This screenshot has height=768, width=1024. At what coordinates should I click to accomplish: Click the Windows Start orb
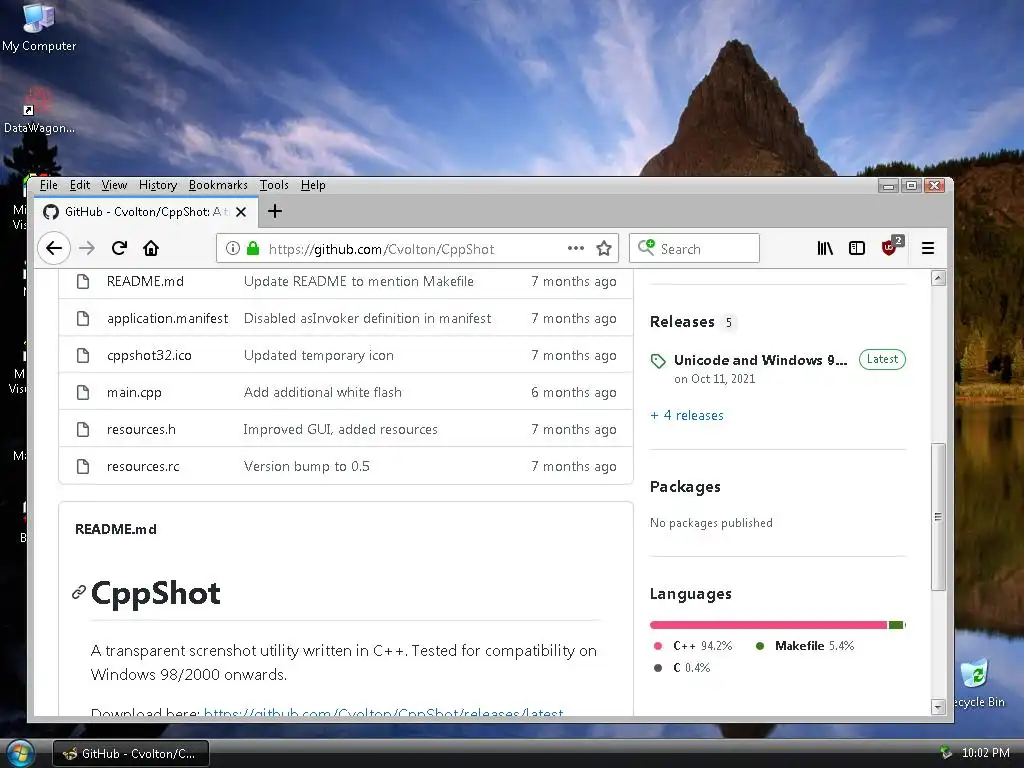pyautogui.click(x=20, y=752)
